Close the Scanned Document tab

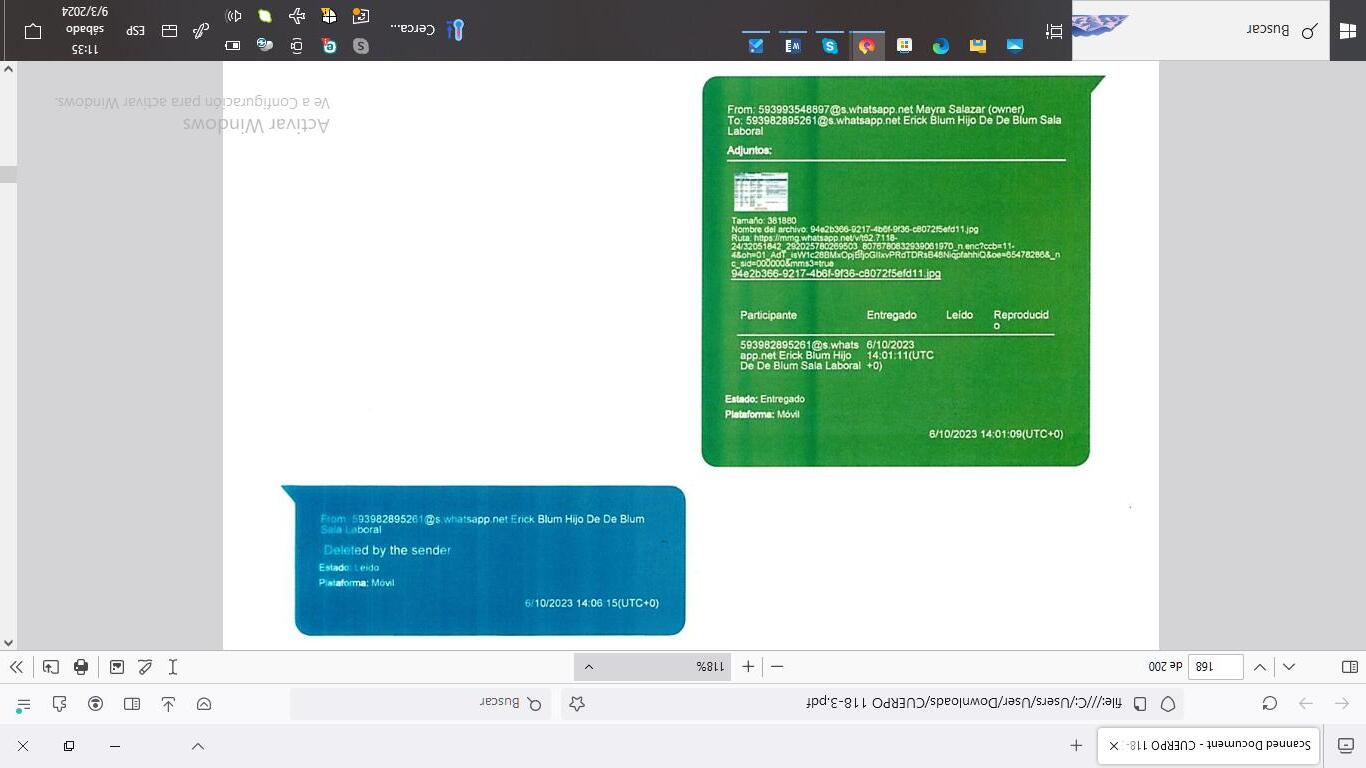(1114, 746)
